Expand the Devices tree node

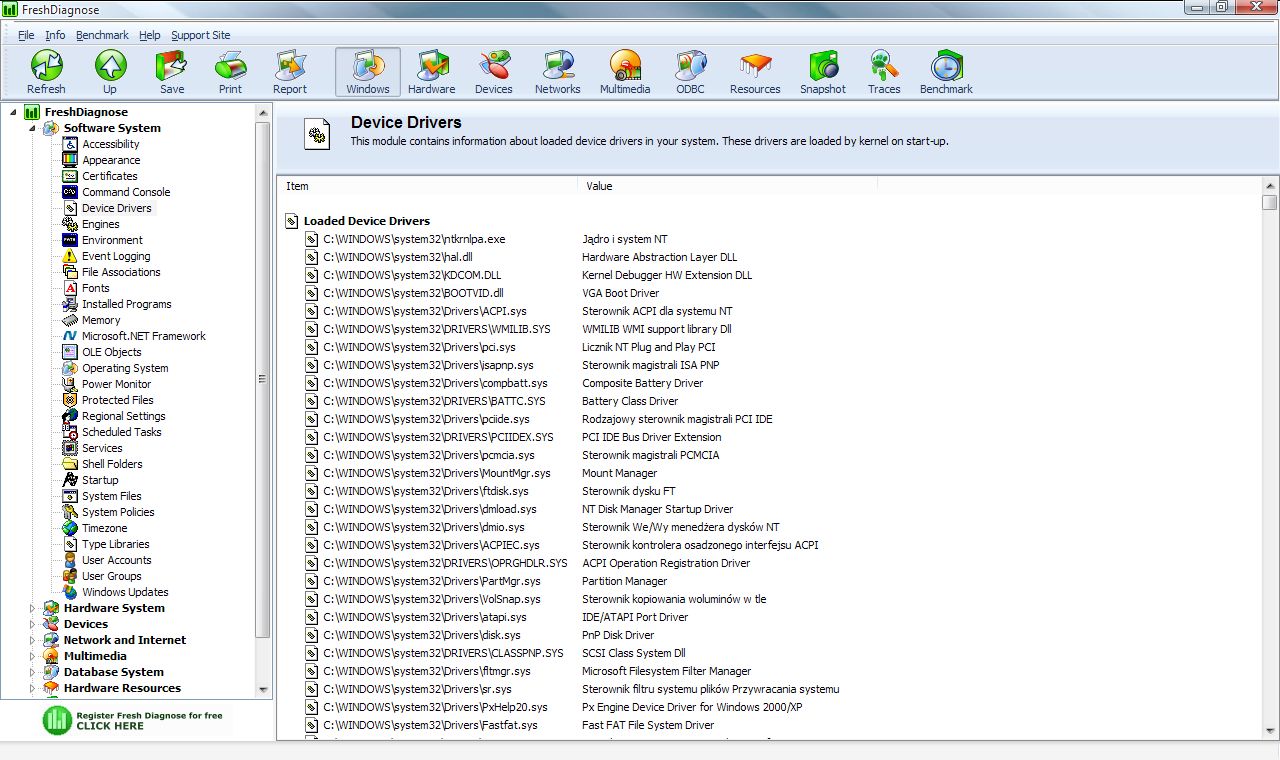tap(32, 624)
